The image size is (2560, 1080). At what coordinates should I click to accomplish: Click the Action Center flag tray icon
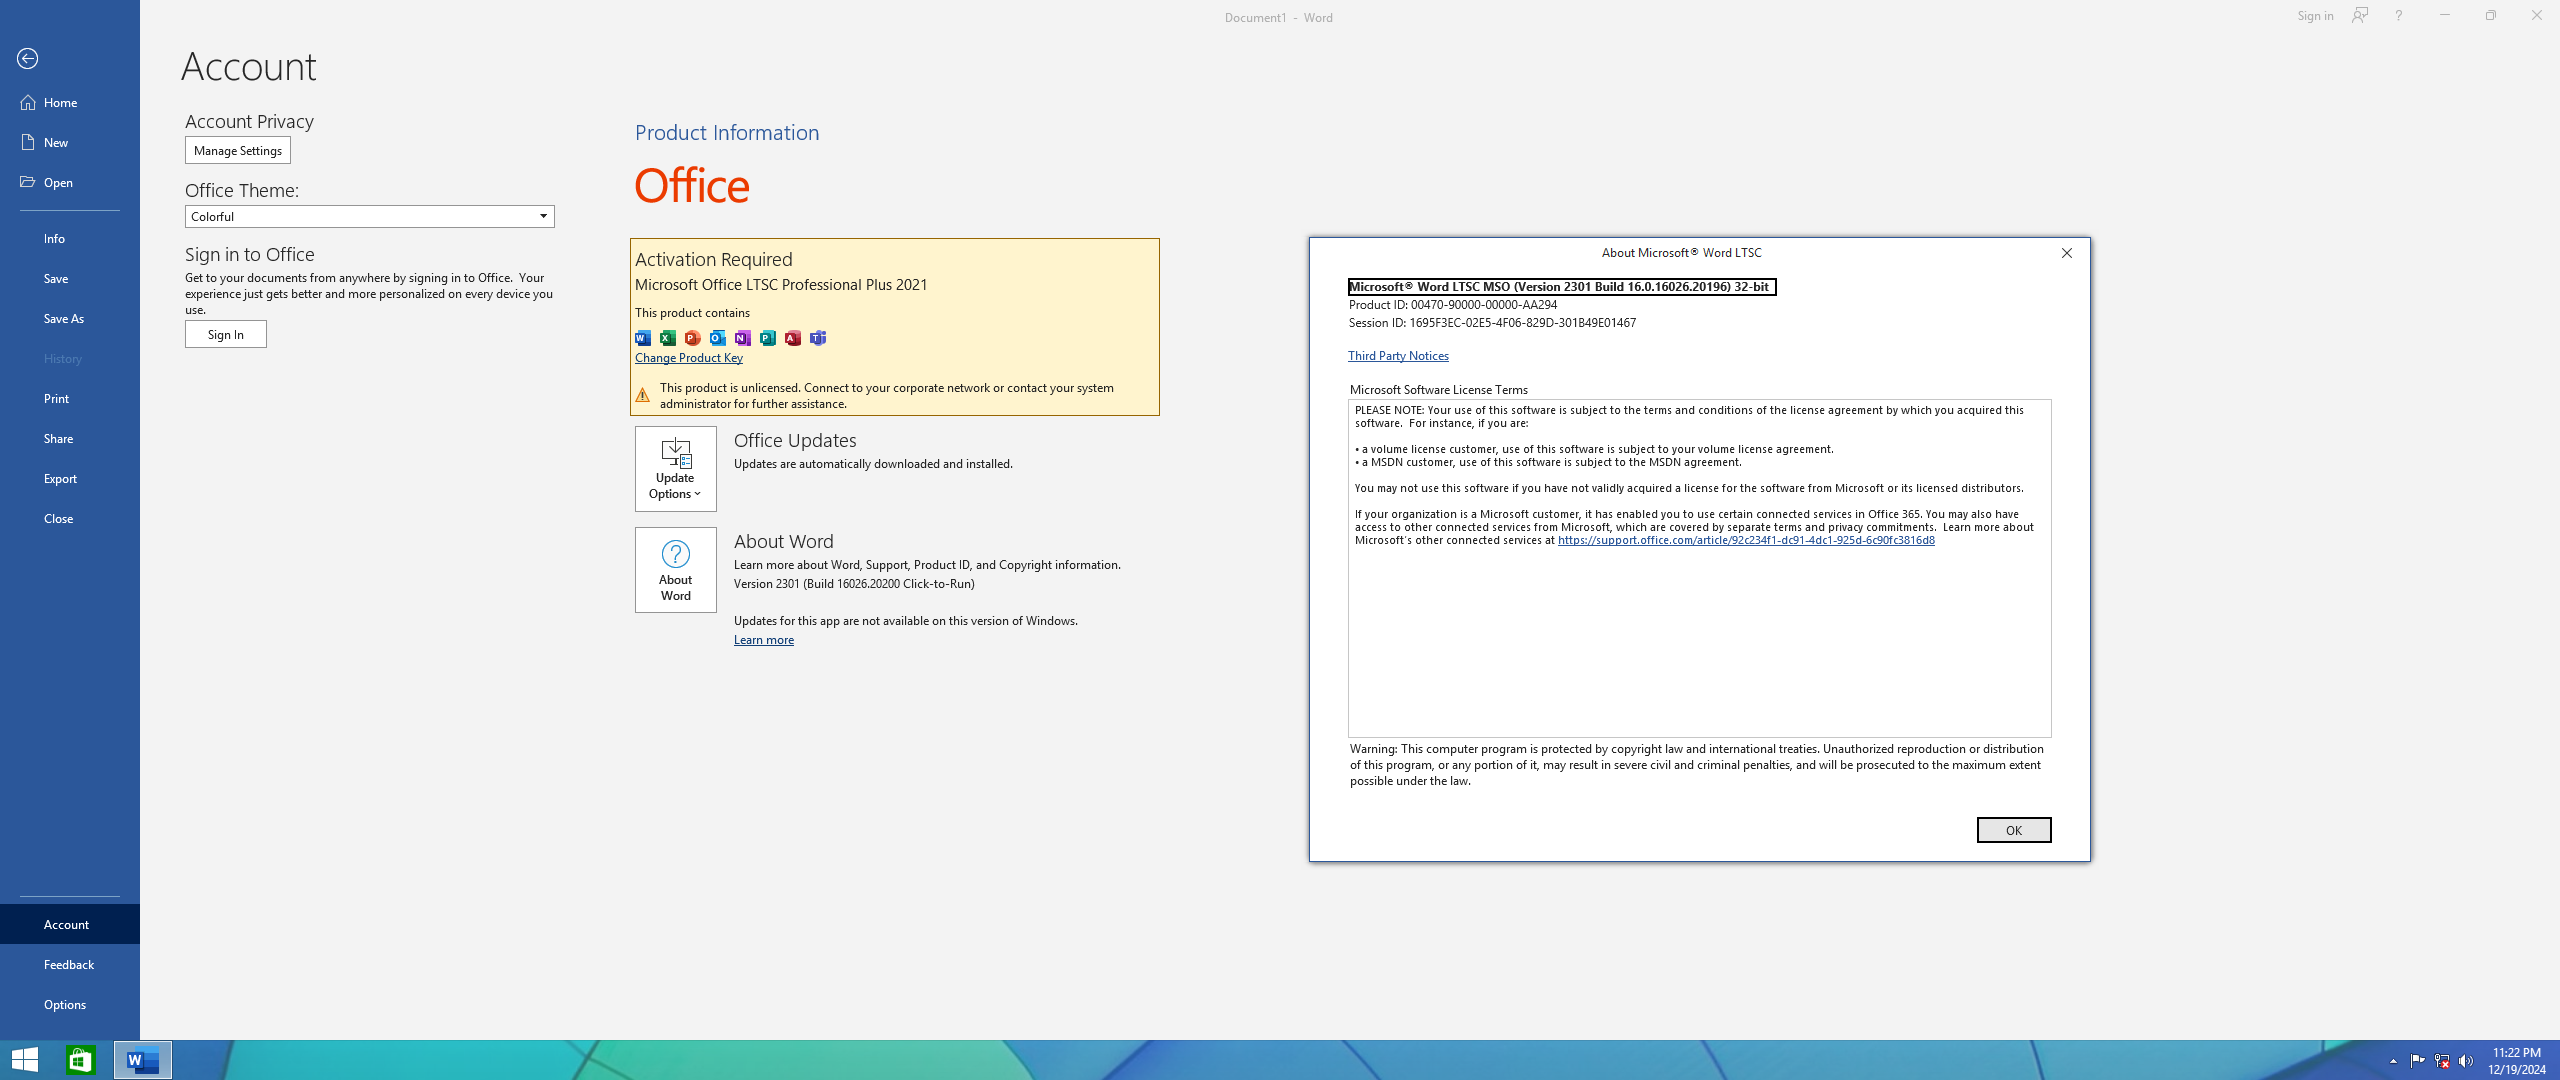click(x=2417, y=1061)
